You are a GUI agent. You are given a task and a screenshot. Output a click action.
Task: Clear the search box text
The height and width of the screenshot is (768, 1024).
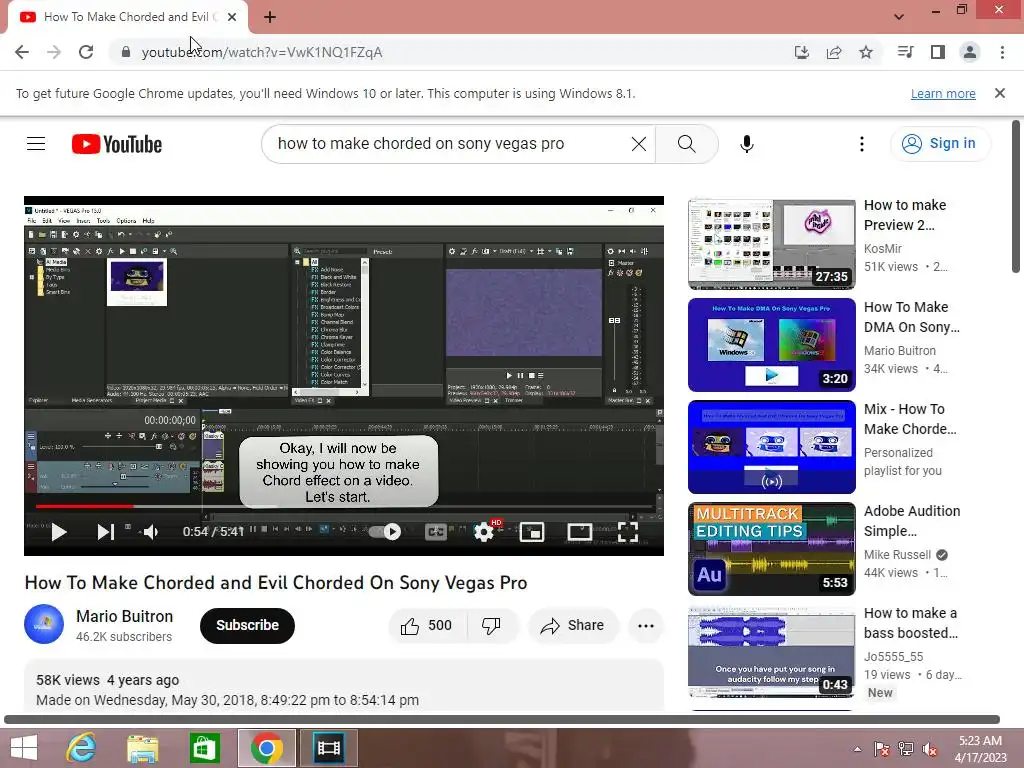(639, 144)
